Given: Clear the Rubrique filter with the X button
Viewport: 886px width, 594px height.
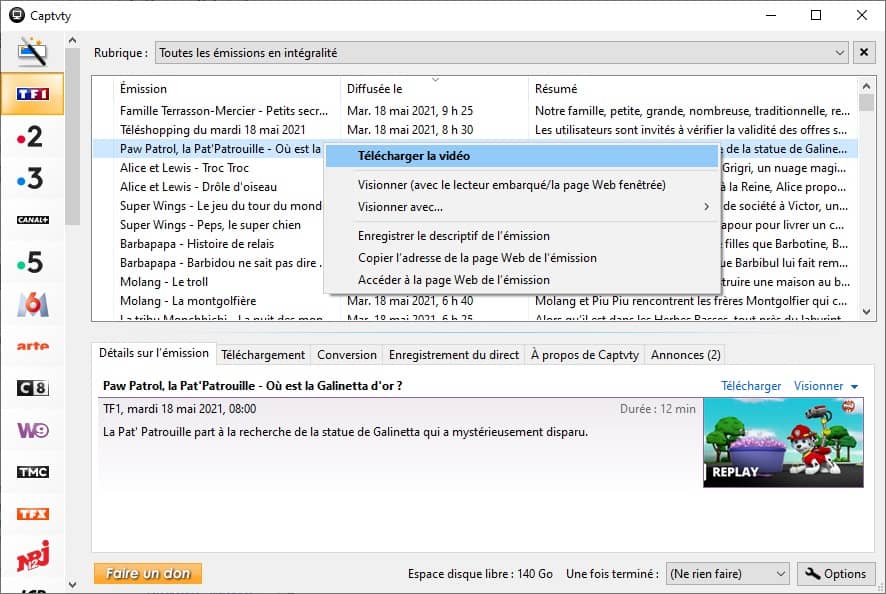Looking at the screenshot, I should click(864, 53).
